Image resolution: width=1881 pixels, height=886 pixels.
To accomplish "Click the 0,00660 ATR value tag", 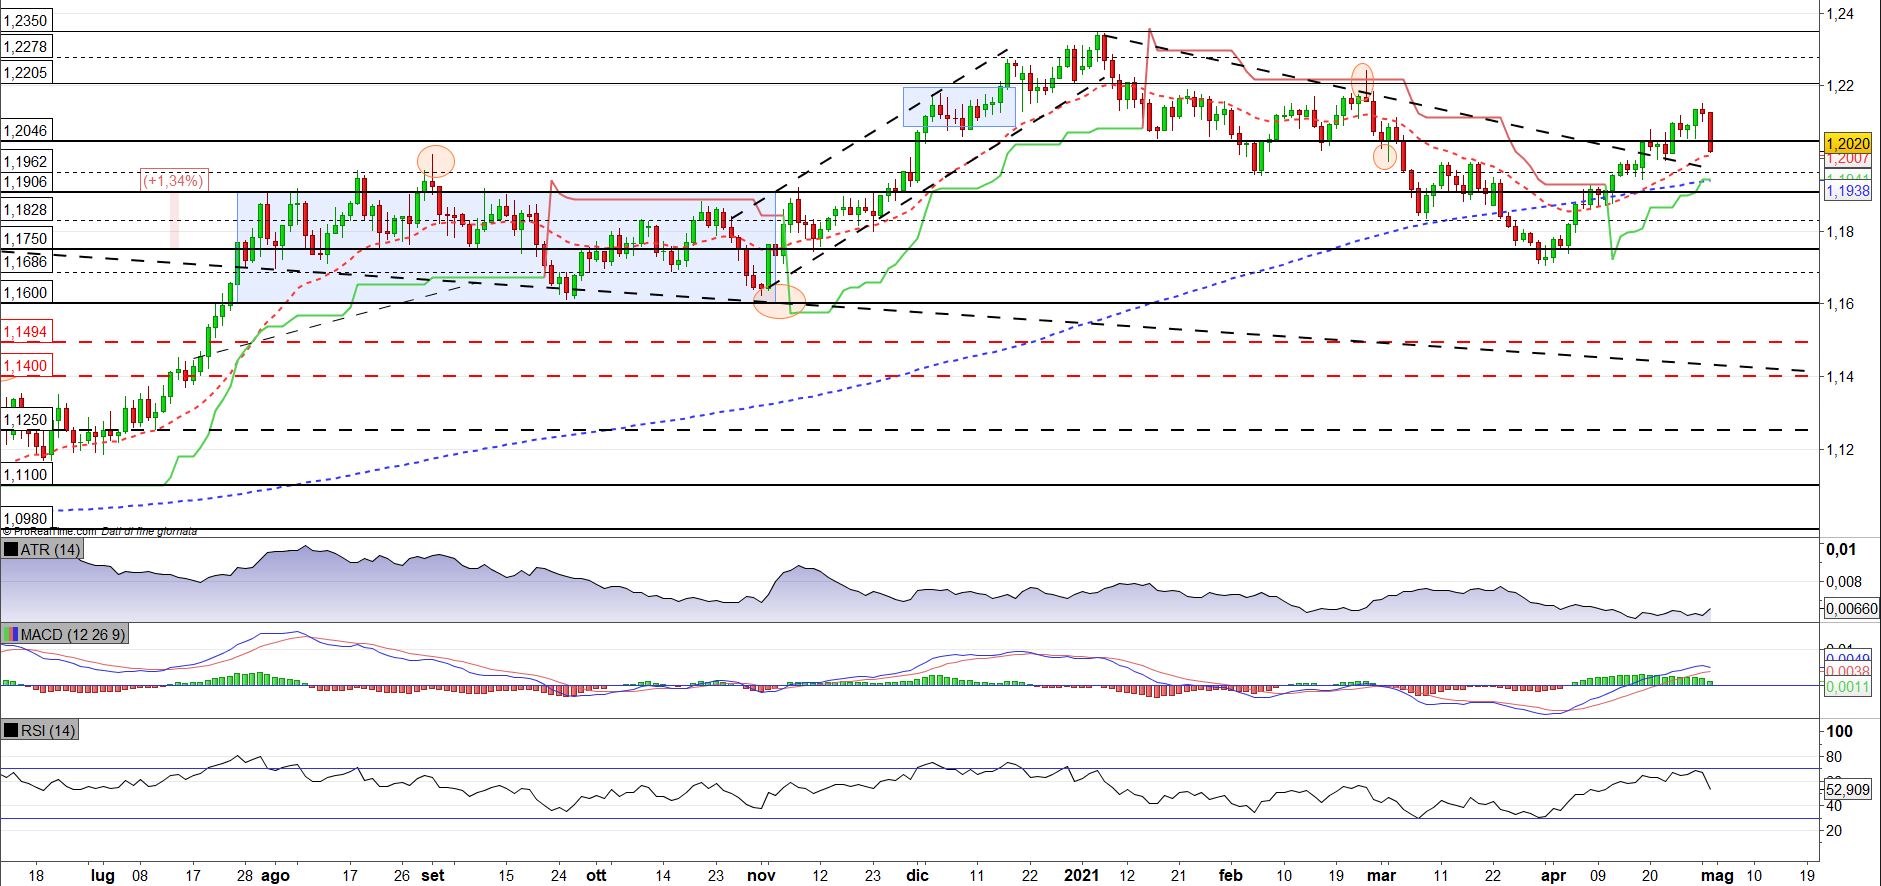I will 1852,607.
